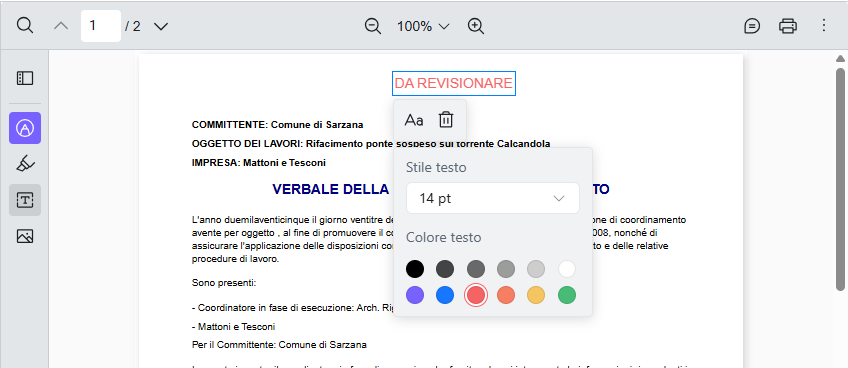This screenshot has width=848, height=368.
Task: Select the highlighter tool
Action: 25,164
